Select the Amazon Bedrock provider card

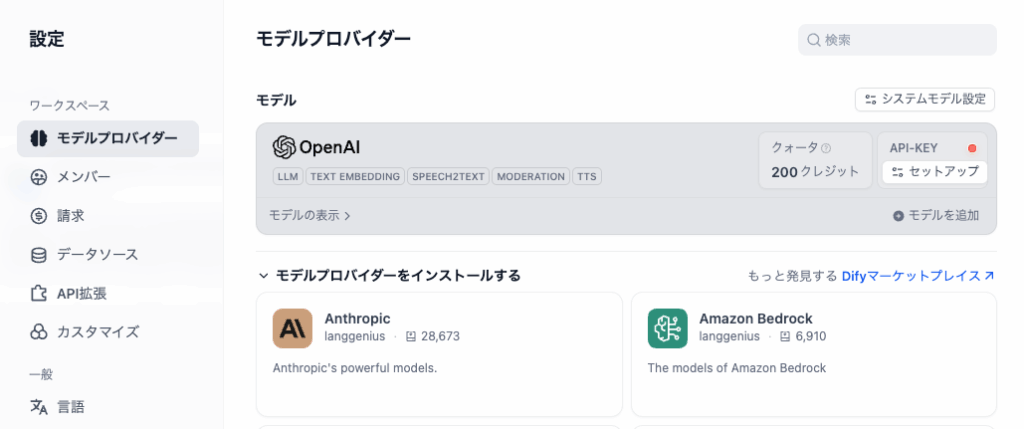813,354
